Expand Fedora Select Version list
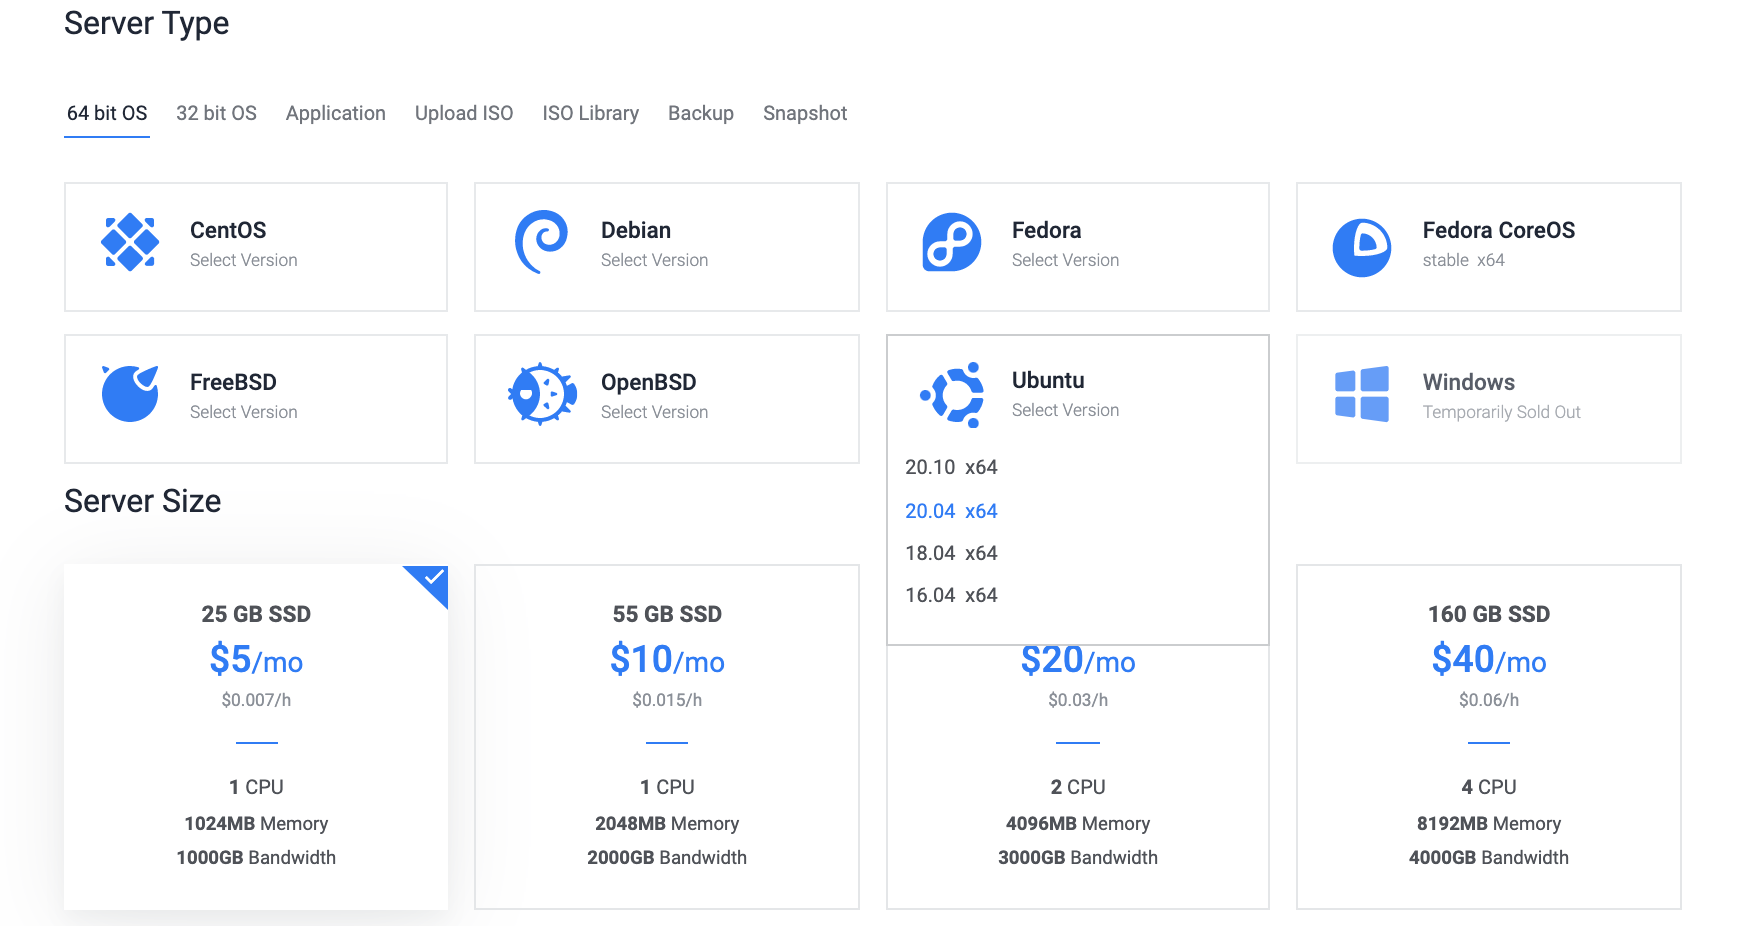The image size is (1758, 926). tap(1066, 260)
